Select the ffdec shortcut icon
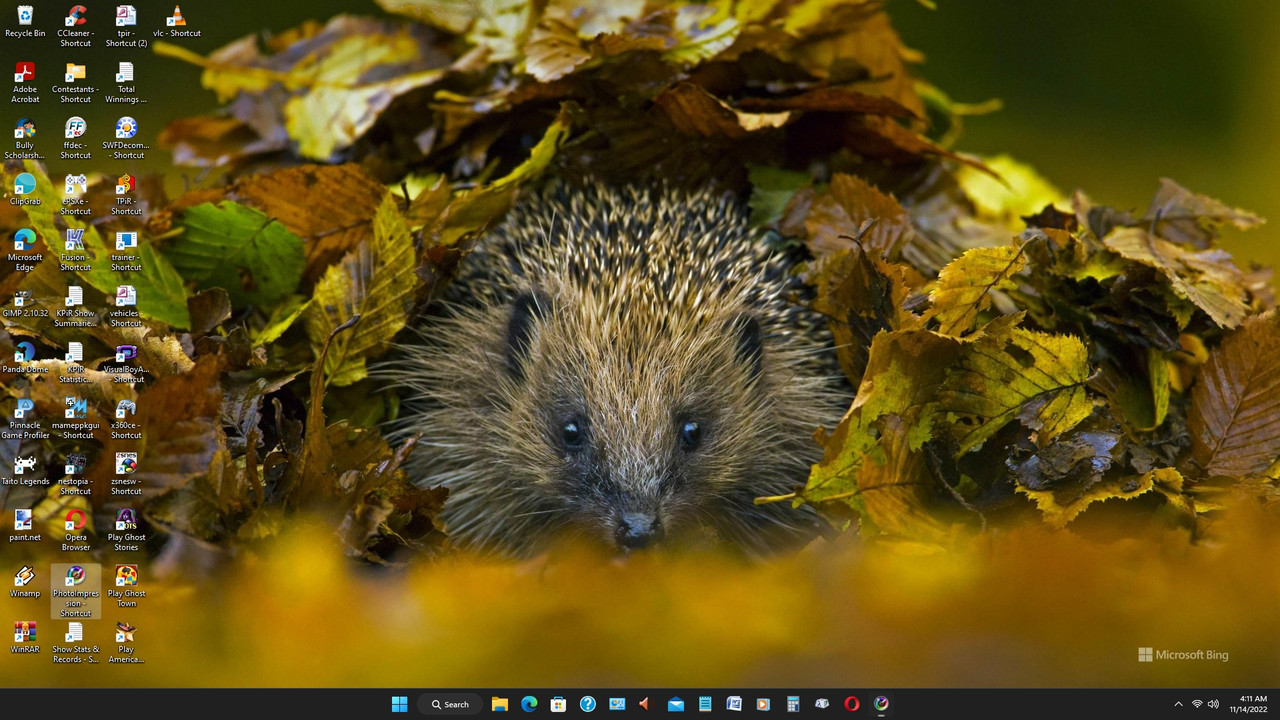This screenshot has height=720, width=1280. (75, 139)
